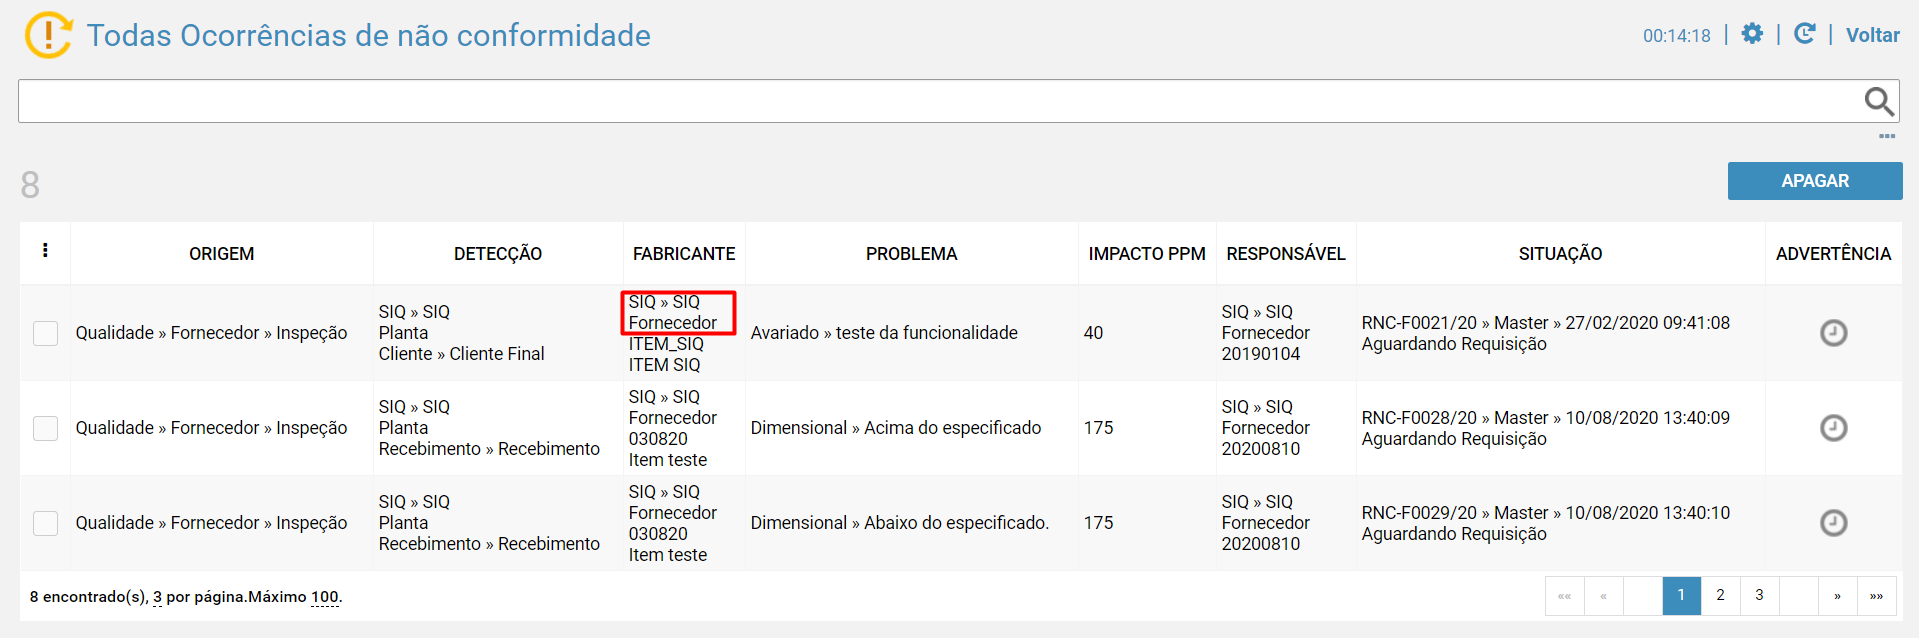The height and width of the screenshot is (639, 1919).
Task: Click the non-conformity alert logo icon
Action: click(48, 35)
